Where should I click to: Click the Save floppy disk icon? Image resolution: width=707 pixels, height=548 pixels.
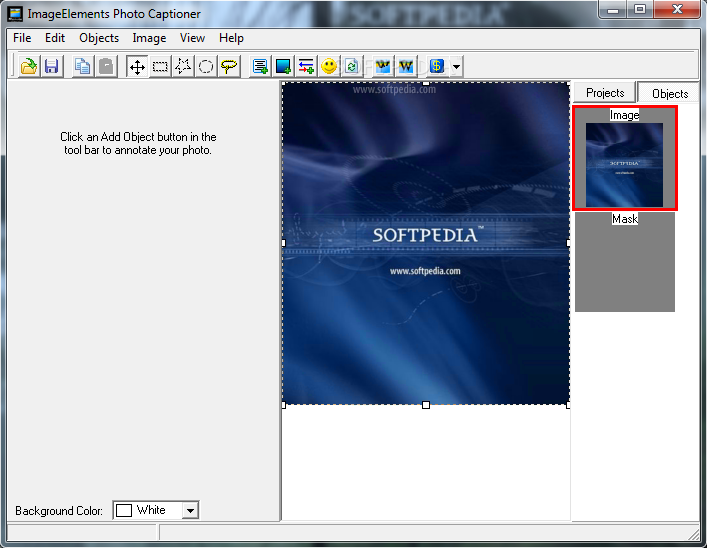pyautogui.click(x=51, y=67)
